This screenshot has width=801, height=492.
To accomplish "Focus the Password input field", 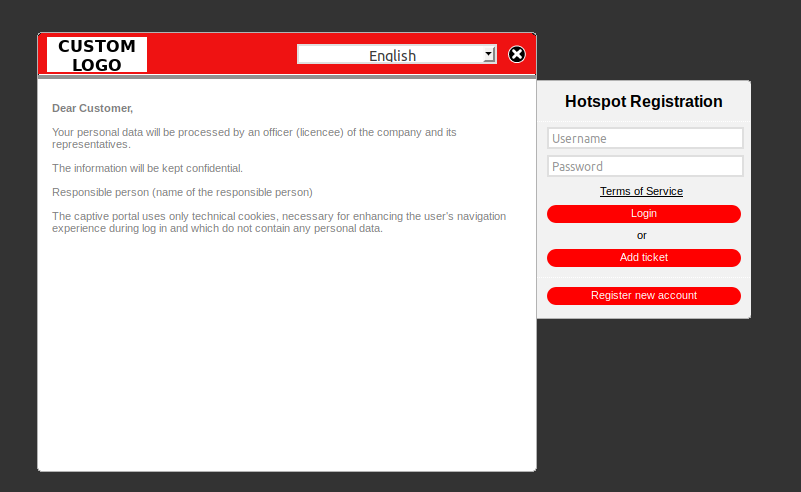I will click(645, 166).
